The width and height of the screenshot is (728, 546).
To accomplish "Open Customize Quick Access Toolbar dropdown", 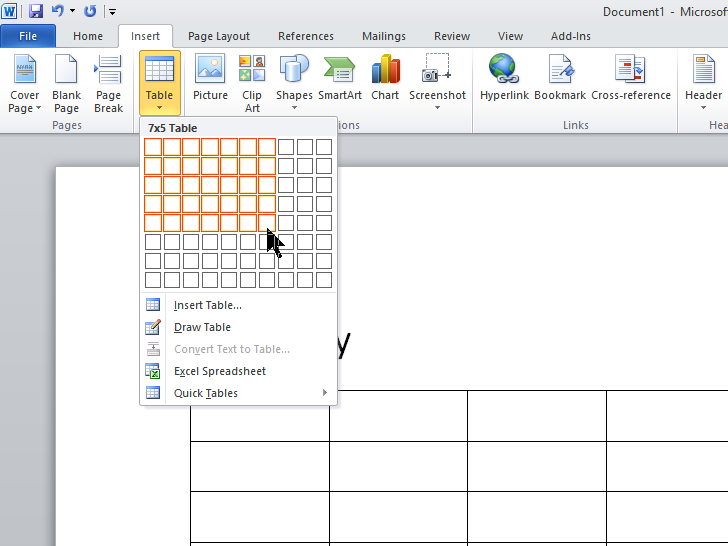I will click(x=112, y=12).
